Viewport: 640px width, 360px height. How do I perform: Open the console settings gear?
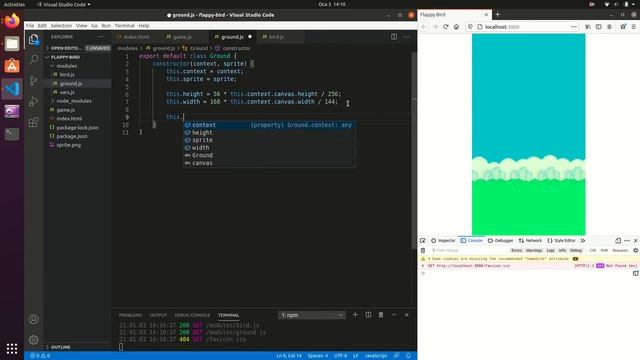tap(636, 250)
